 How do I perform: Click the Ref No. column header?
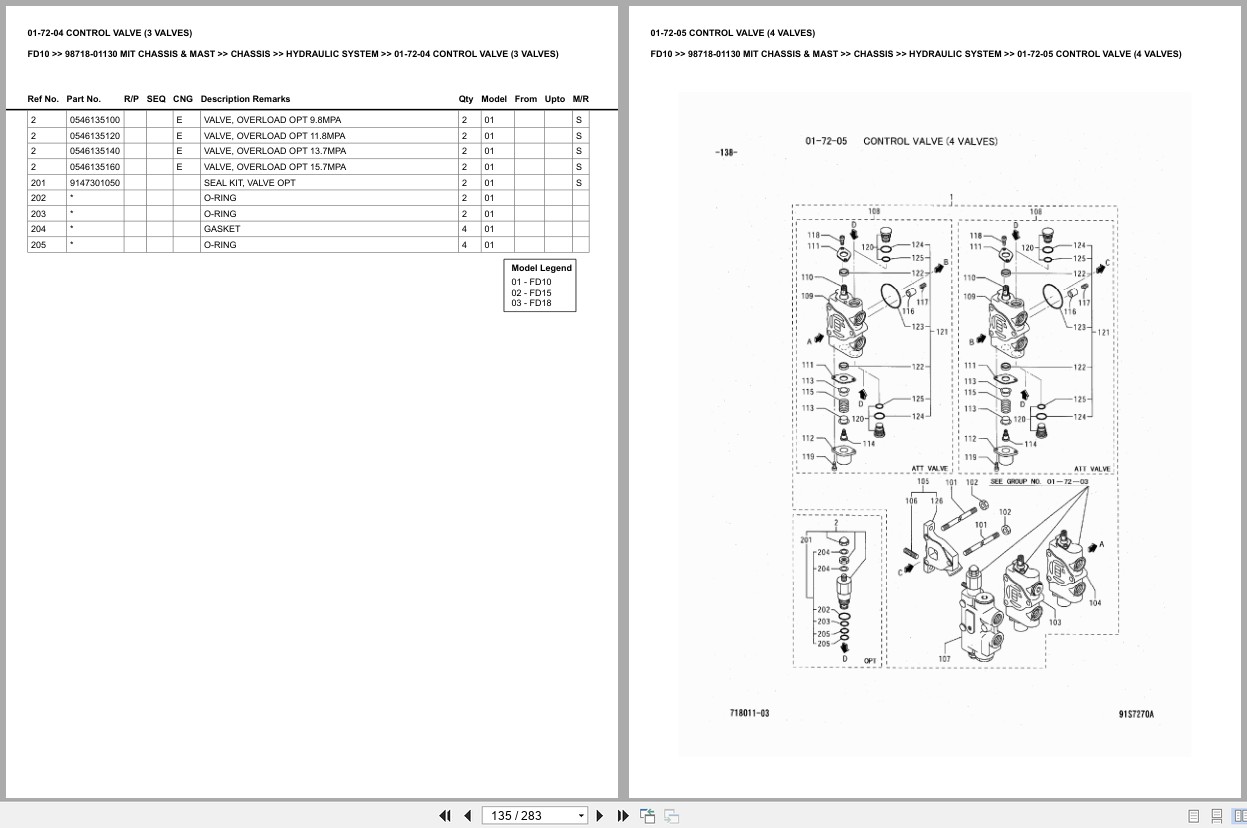click(43, 99)
